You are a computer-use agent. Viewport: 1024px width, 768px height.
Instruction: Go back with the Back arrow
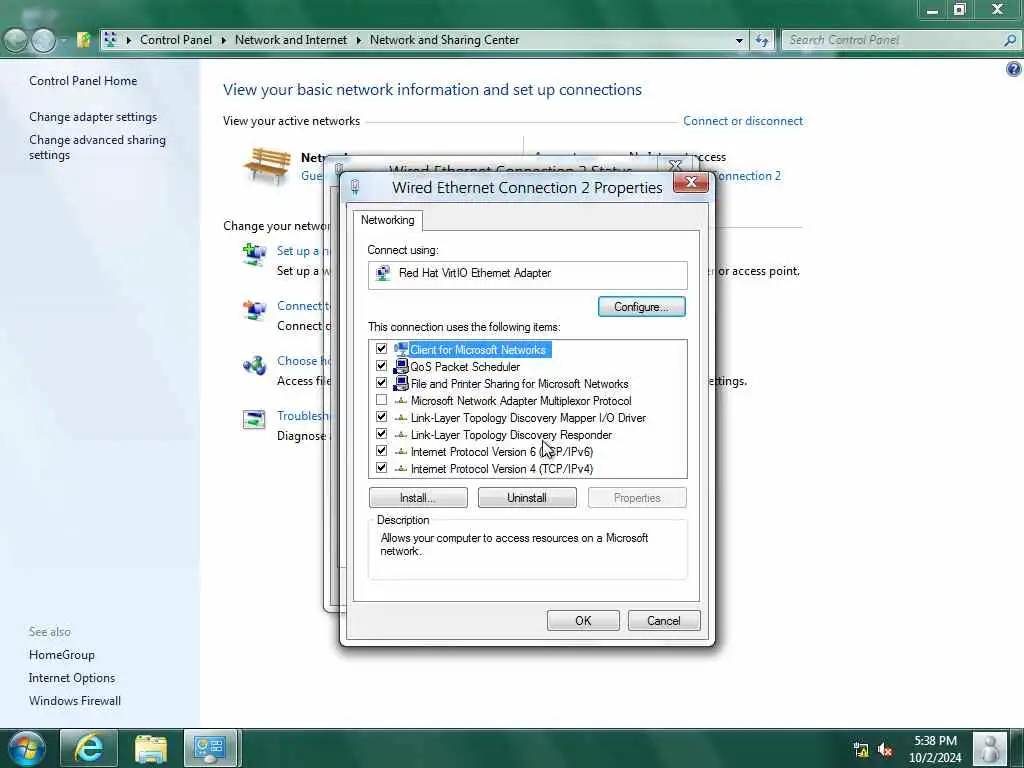(x=16, y=40)
